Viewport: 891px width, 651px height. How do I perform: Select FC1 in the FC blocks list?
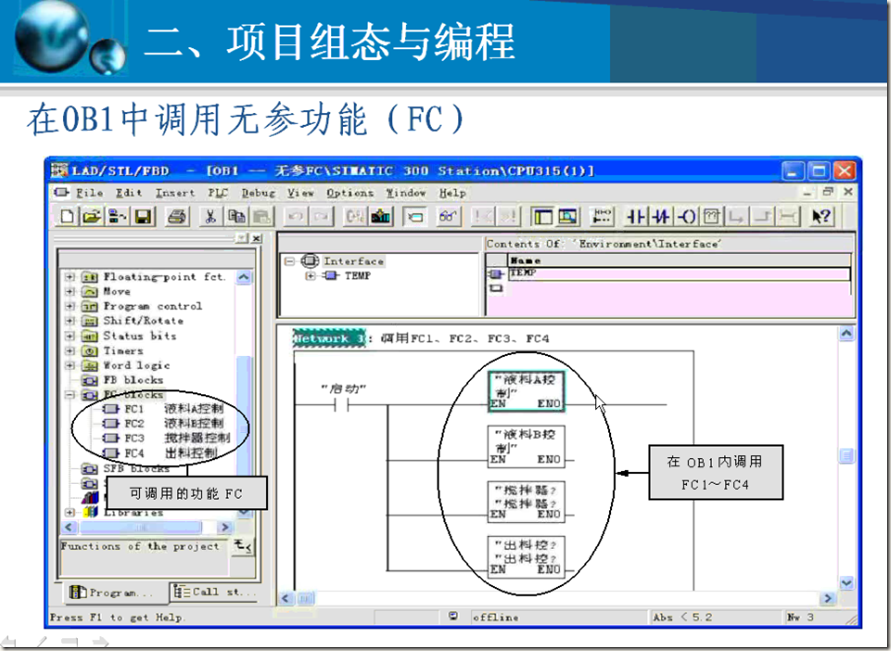[163, 409]
